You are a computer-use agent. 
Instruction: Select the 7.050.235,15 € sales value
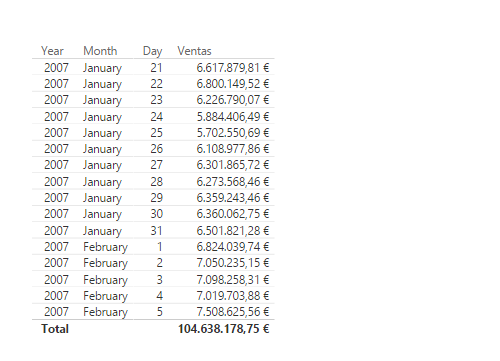233,263
